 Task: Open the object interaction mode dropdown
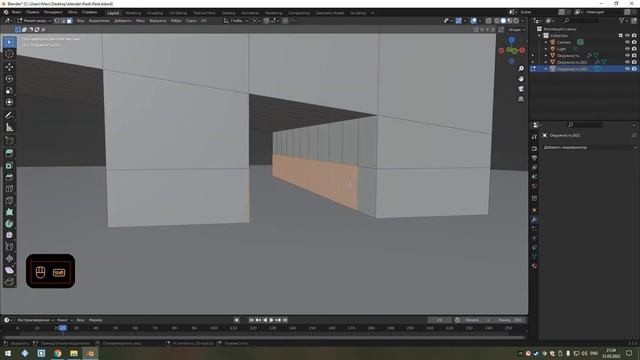[x=34, y=20]
